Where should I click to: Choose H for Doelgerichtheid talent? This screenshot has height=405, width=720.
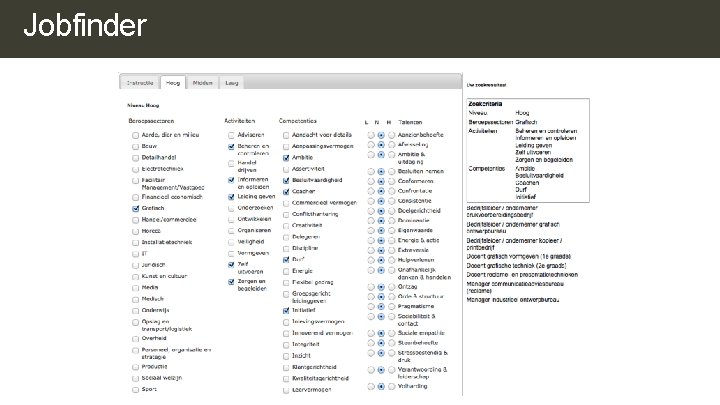point(391,211)
